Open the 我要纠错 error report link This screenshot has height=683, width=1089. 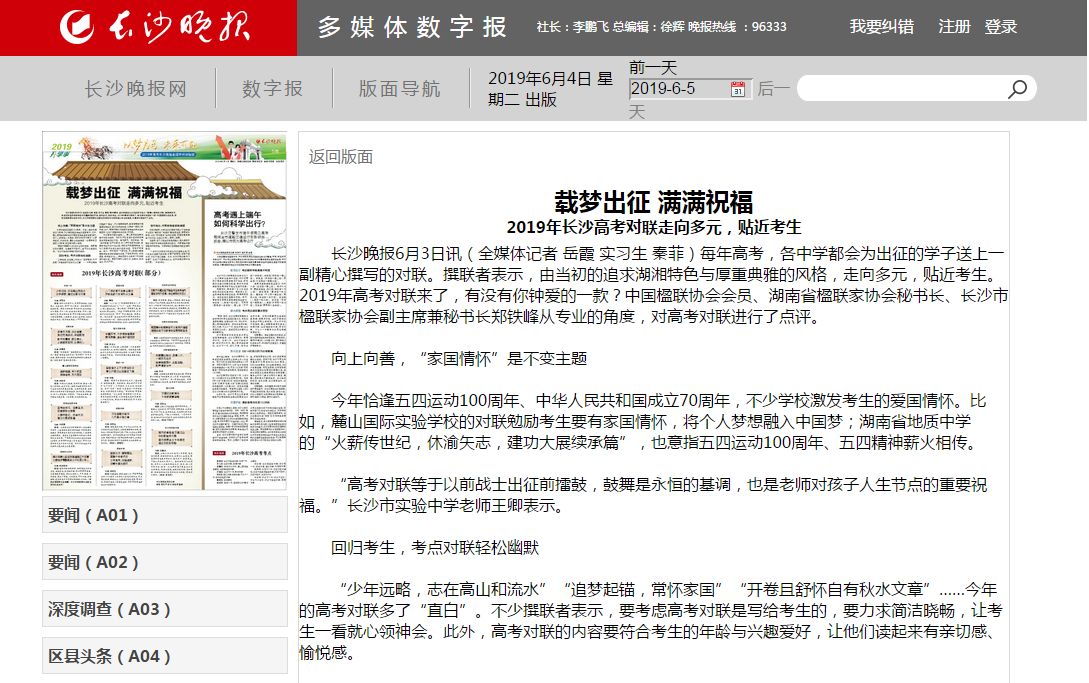click(x=881, y=27)
